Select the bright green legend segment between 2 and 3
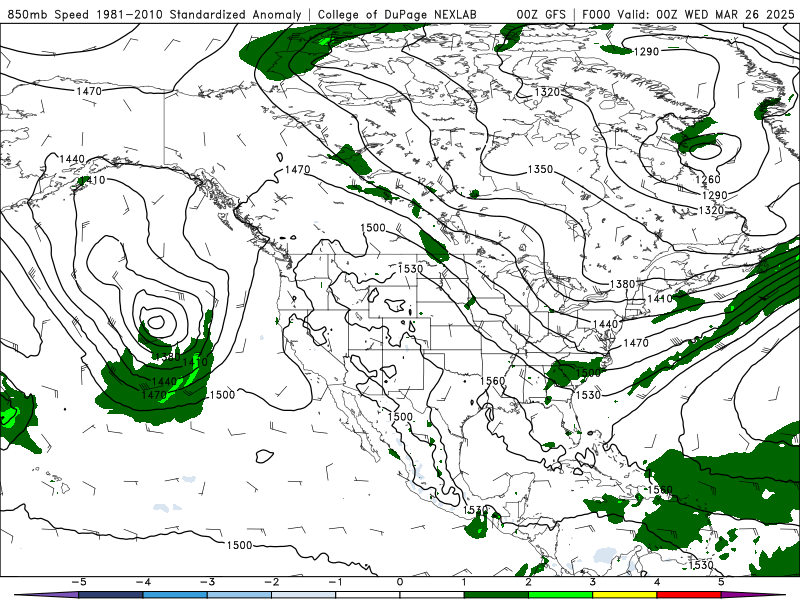This screenshot has width=800, height=600. (560, 595)
